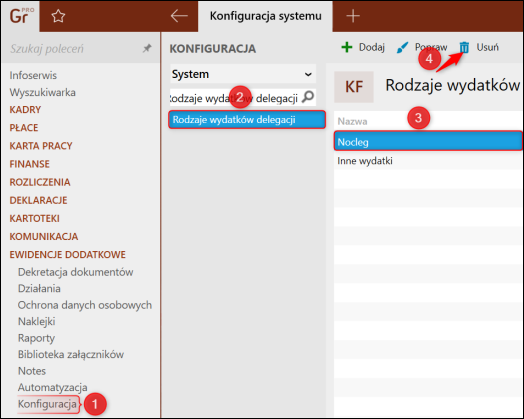Click the Szukaj poleceń search field
This screenshot has width=524, height=419.
(x=75, y=49)
